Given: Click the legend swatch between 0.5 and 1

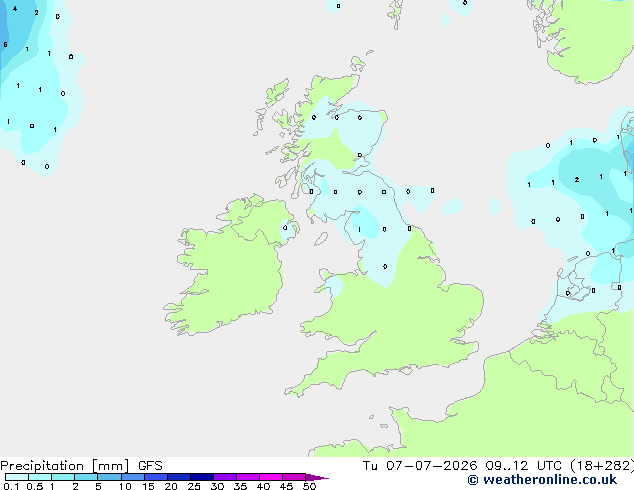Looking at the screenshot, I should tap(40, 477).
